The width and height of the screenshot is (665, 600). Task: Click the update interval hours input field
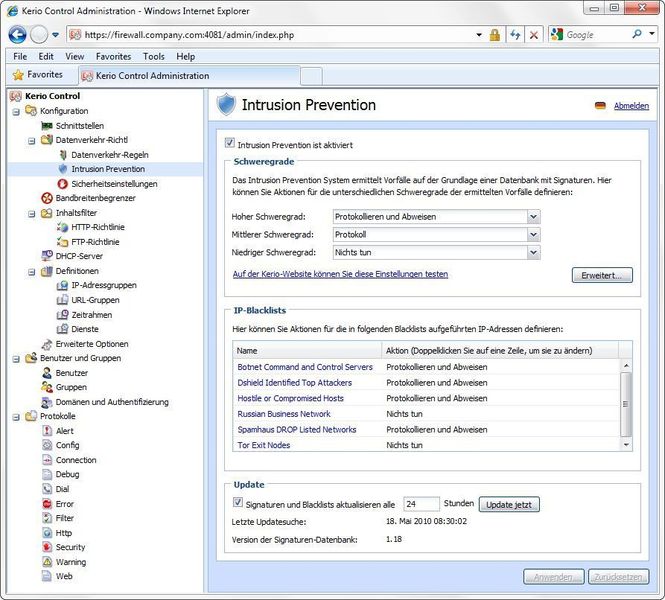point(421,504)
